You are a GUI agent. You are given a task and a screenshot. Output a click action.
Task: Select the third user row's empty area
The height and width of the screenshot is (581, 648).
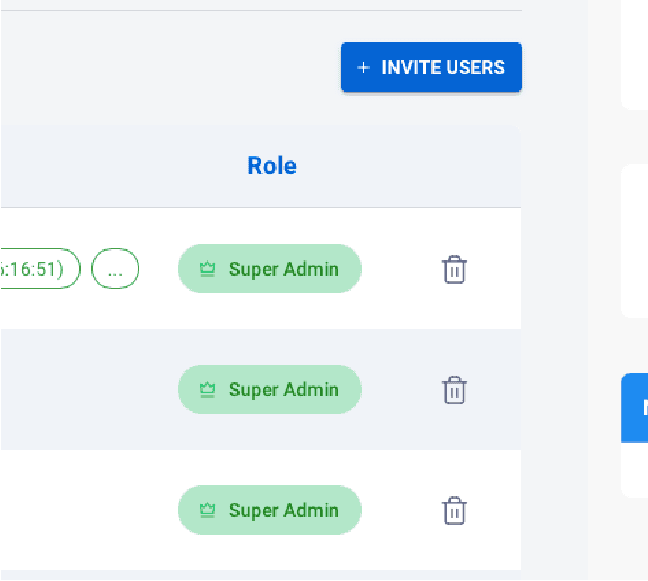tap(80, 510)
